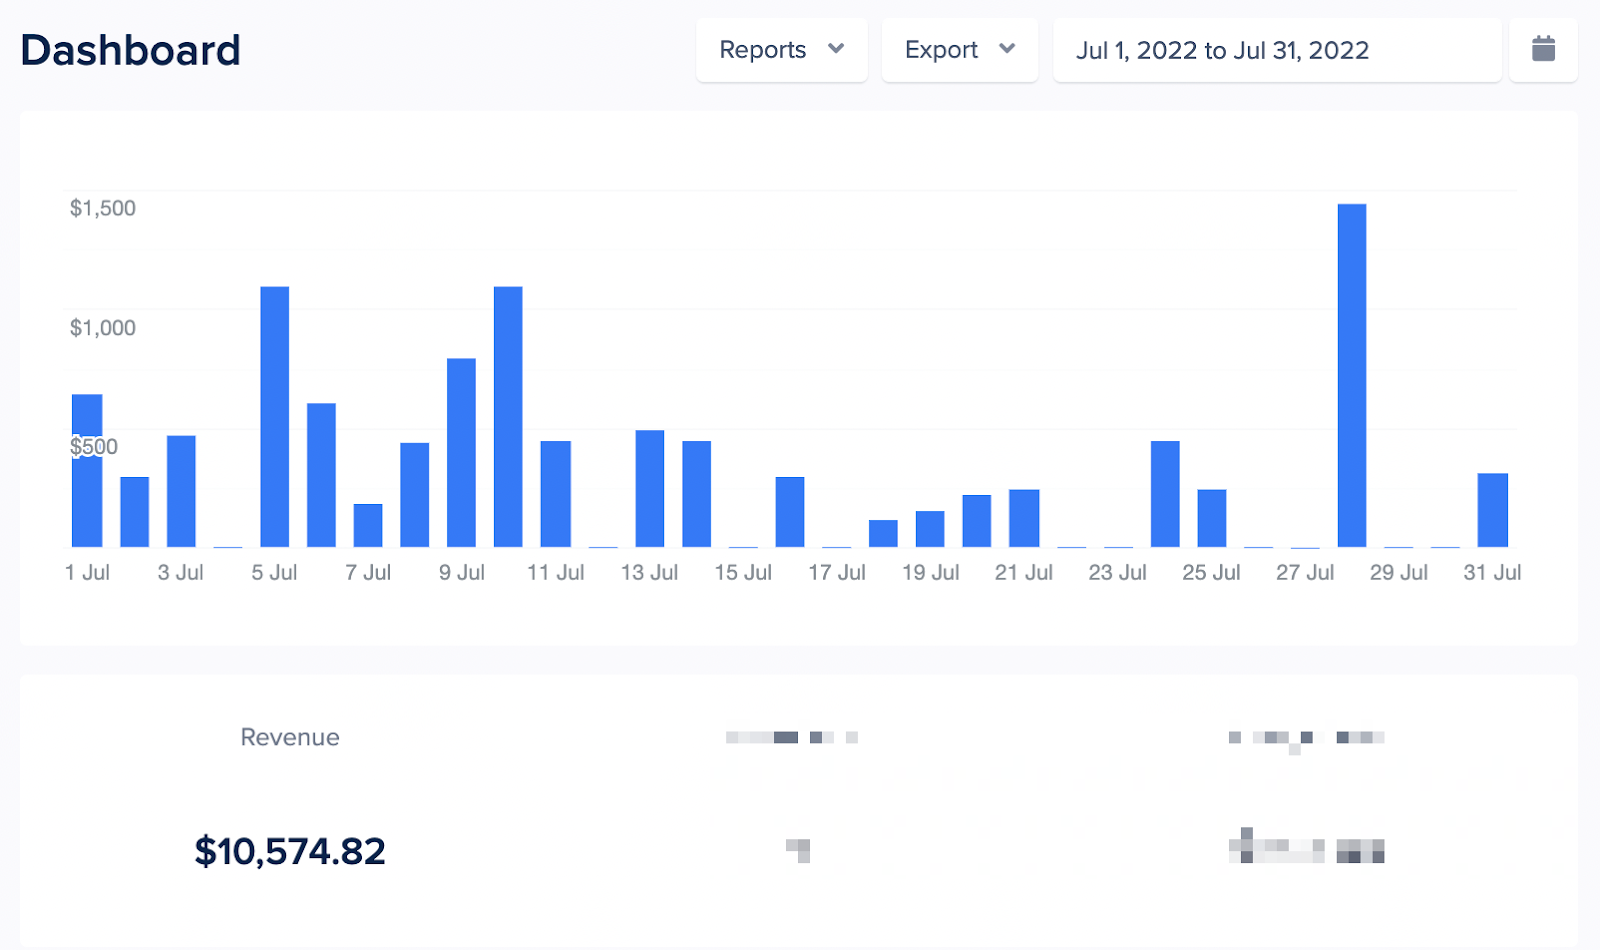The image size is (1600, 950).
Task: Click the revenue bar for 20 Jul
Action: point(975,520)
